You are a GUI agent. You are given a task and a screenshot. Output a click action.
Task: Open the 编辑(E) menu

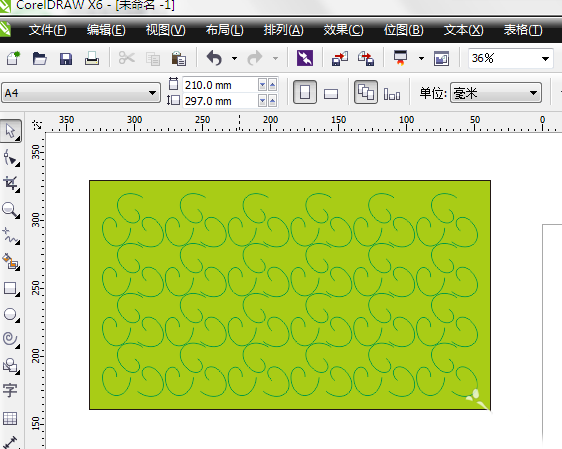[x=106, y=30]
